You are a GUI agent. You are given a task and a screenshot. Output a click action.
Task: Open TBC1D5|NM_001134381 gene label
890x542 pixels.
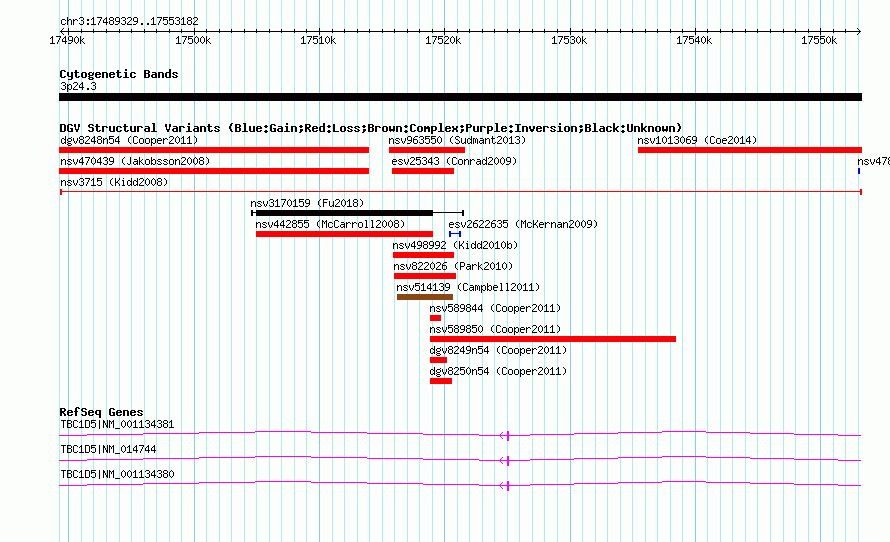[117, 425]
